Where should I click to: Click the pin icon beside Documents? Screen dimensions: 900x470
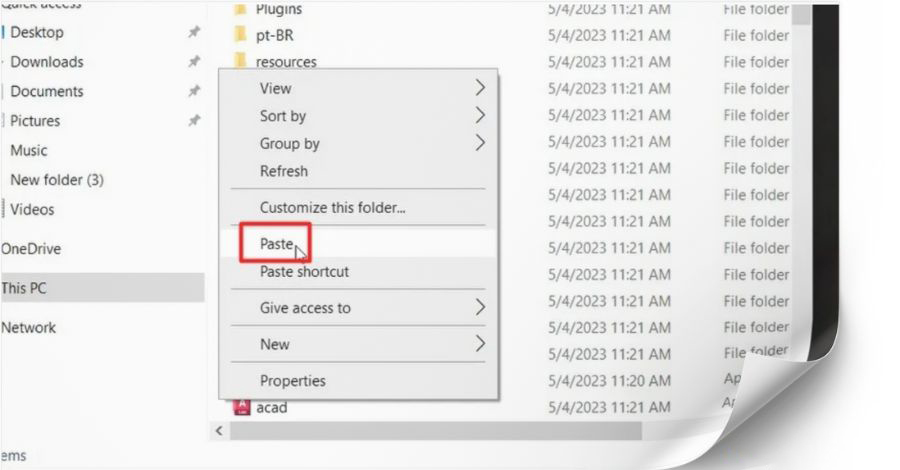194,91
